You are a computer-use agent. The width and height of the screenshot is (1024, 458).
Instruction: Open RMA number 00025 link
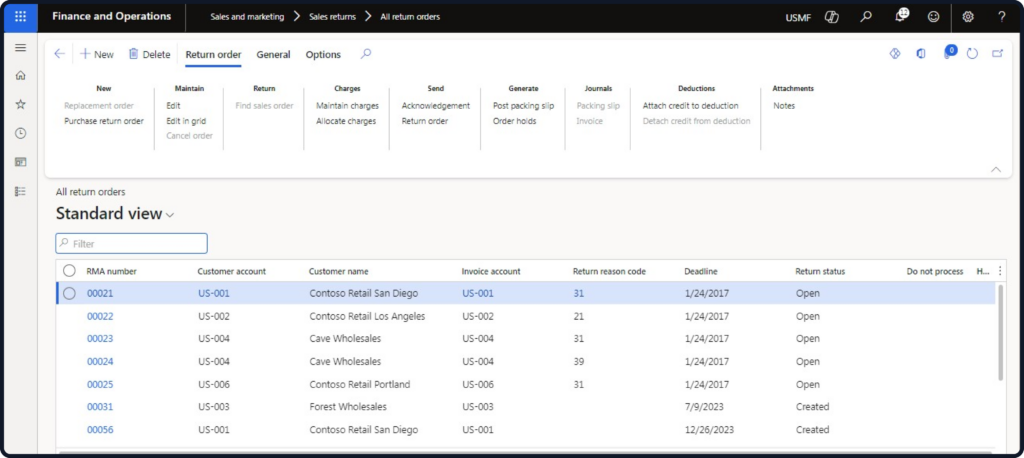click(x=100, y=384)
